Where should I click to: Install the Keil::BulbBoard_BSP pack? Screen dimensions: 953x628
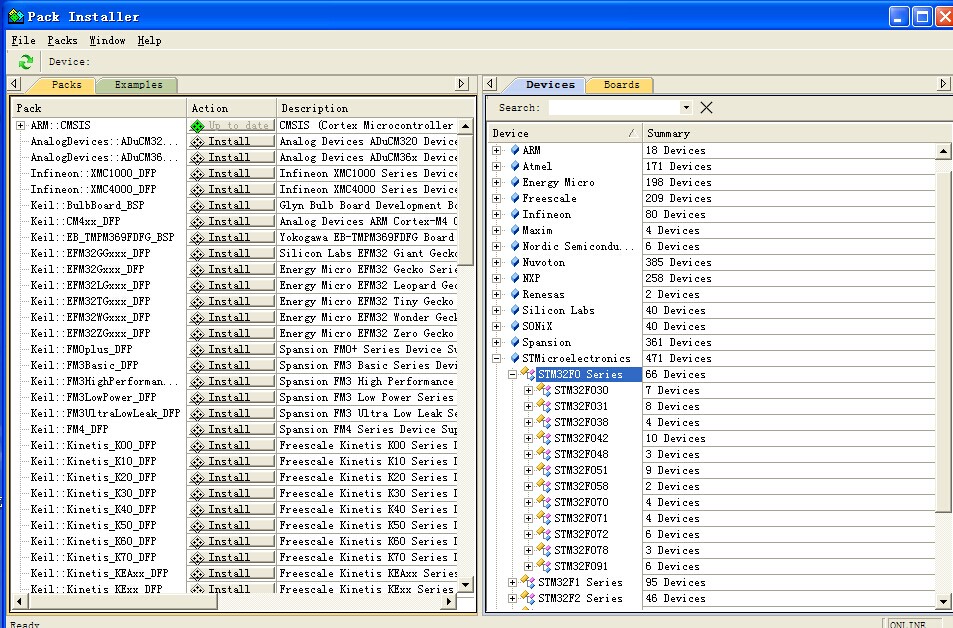(x=232, y=205)
